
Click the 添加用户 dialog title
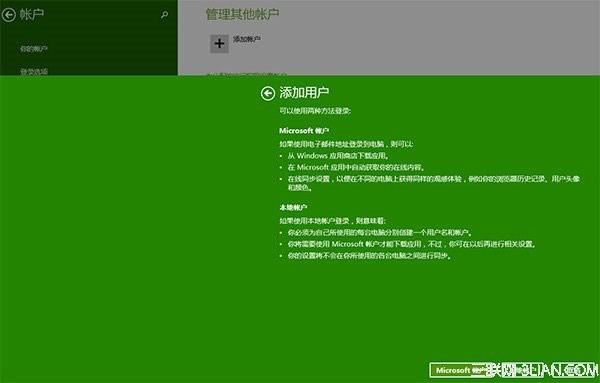click(304, 93)
